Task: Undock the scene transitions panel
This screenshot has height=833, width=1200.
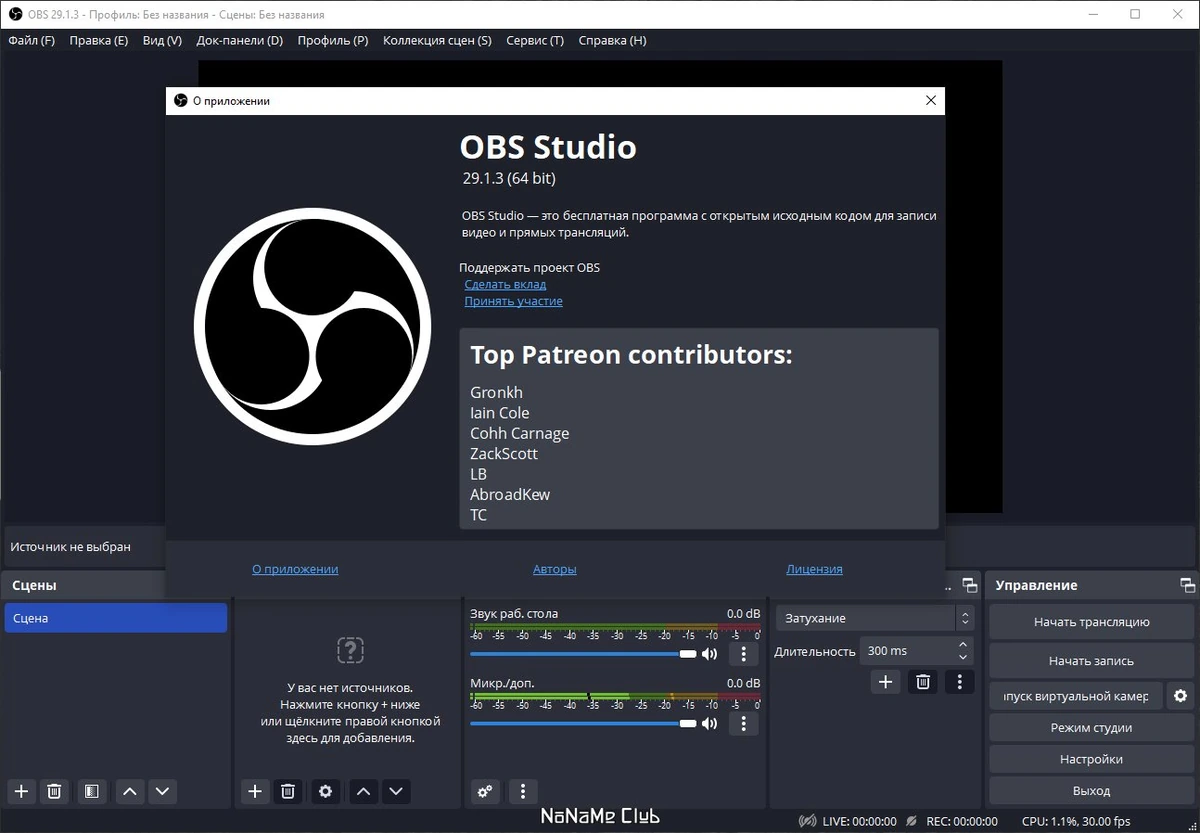Action: point(969,585)
